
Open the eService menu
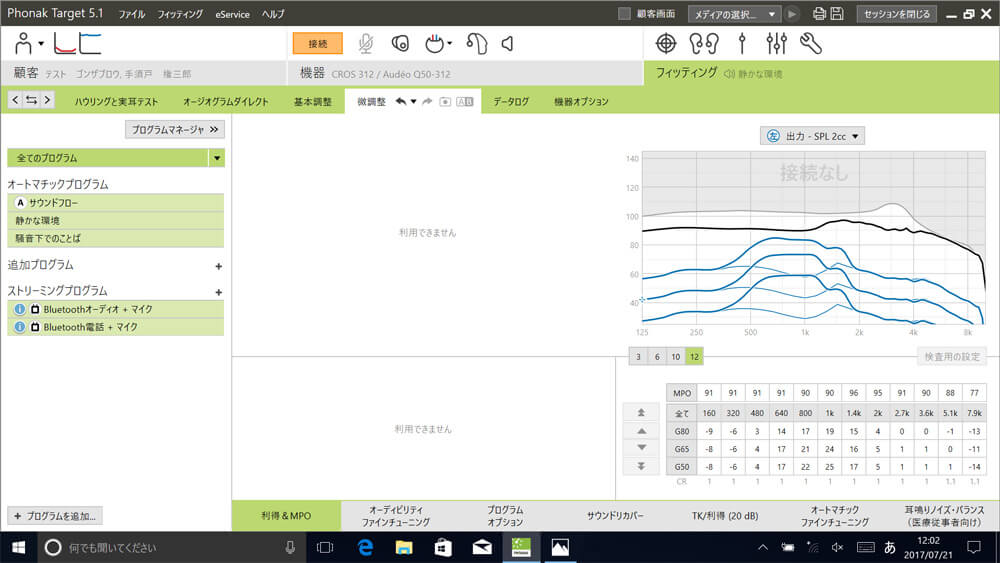[232, 14]
